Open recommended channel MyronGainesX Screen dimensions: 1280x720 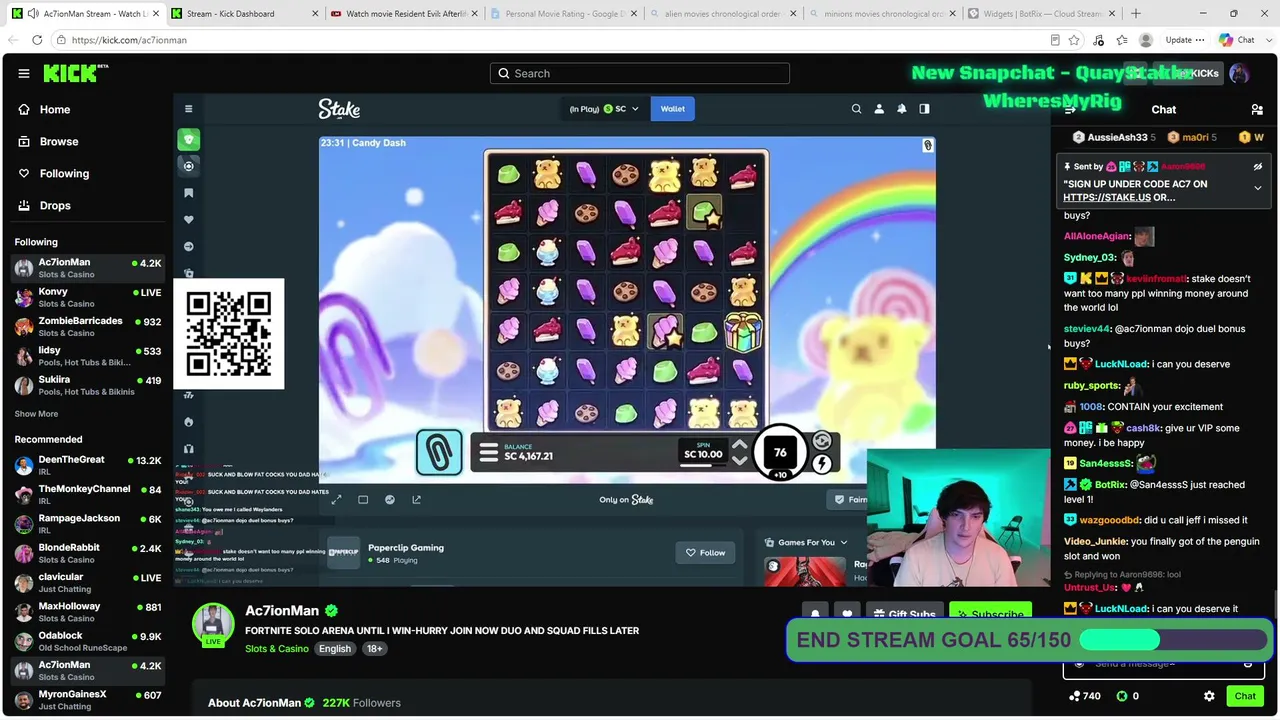click(x=87, y=700)
